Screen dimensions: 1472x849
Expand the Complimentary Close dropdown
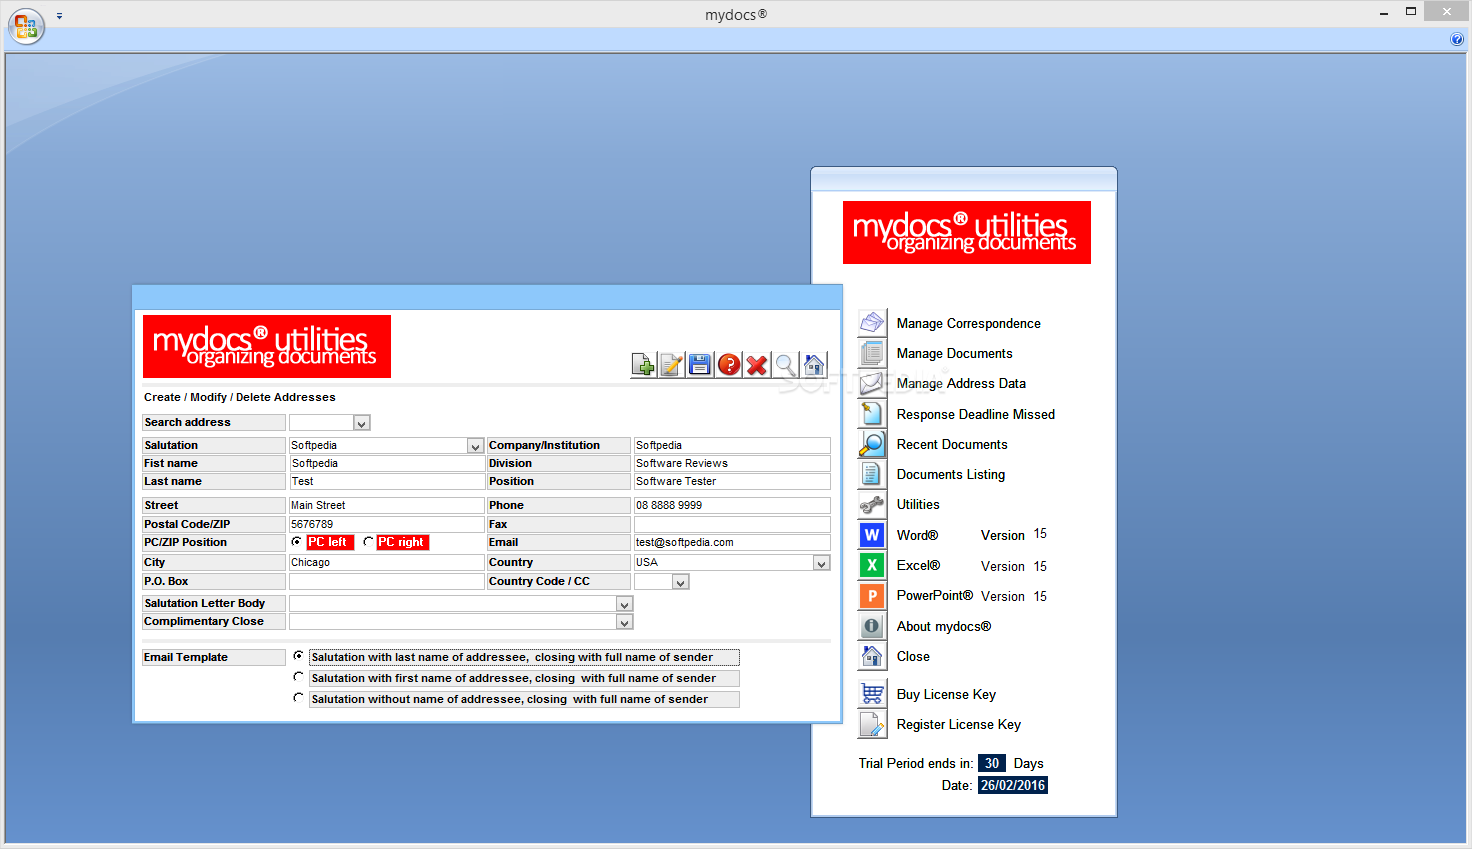[x=625, y=622]
